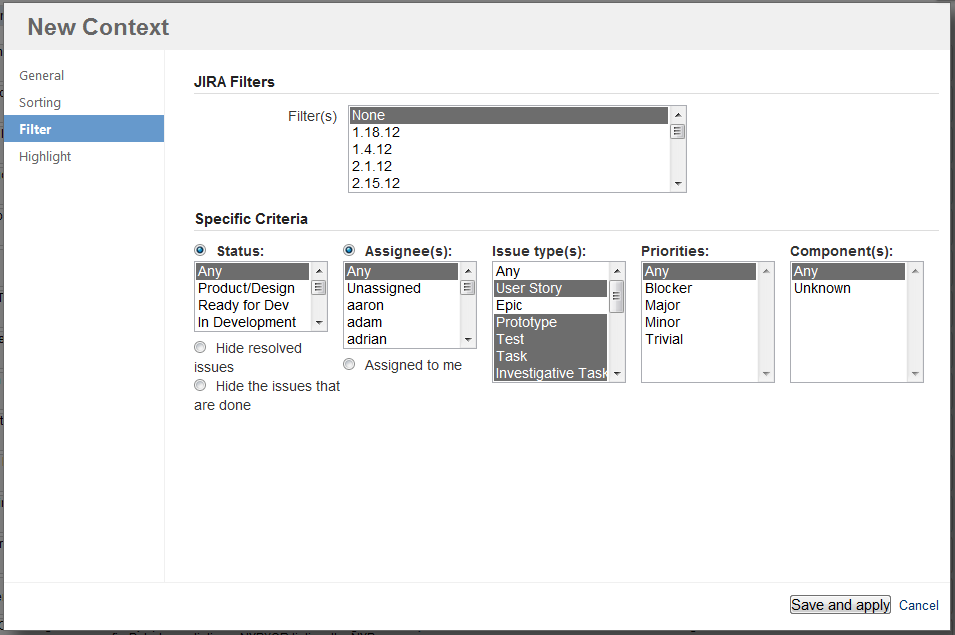Click Save and apply button
The width and height of the screenshot is (955, 635).
point(840,605)
